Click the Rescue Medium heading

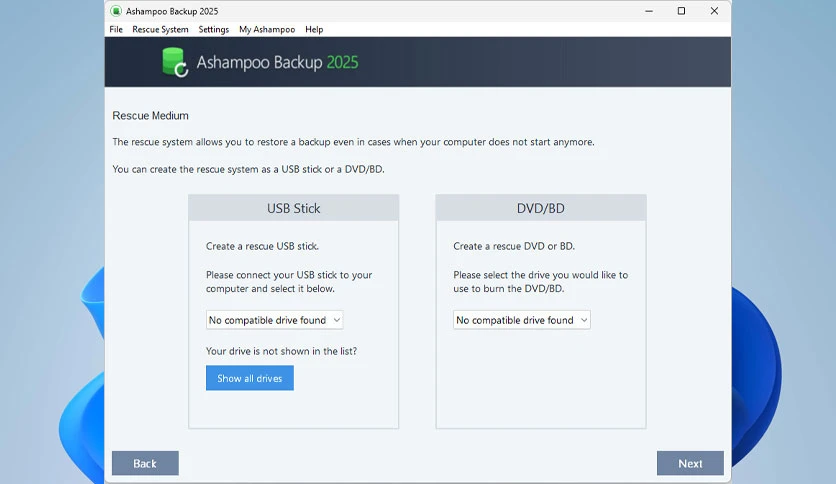click(150, 116)
